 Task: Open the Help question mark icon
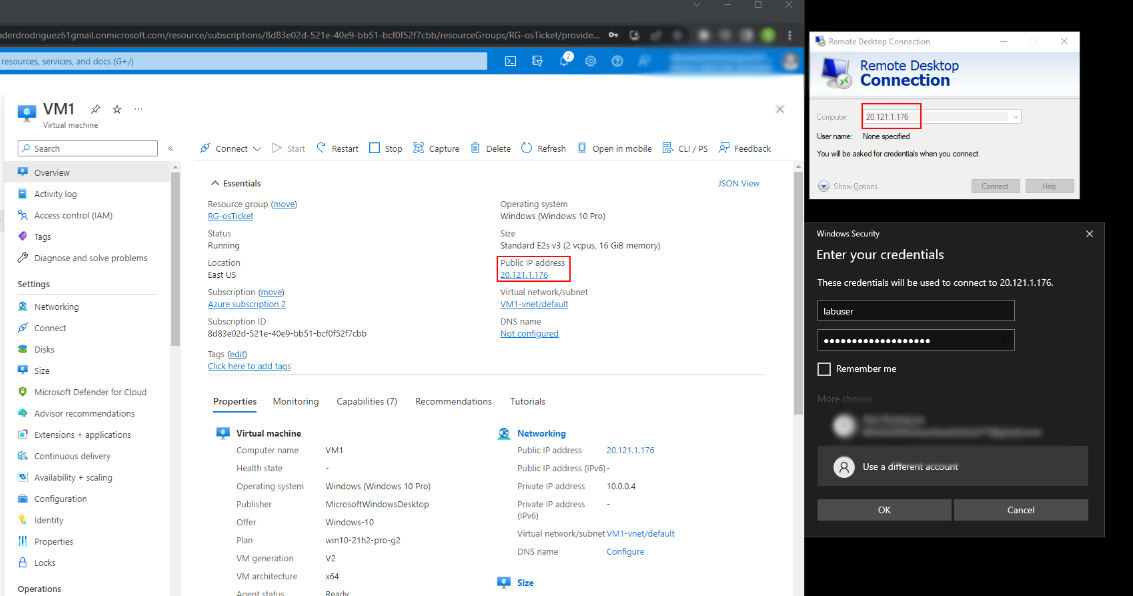click(617, 61)
